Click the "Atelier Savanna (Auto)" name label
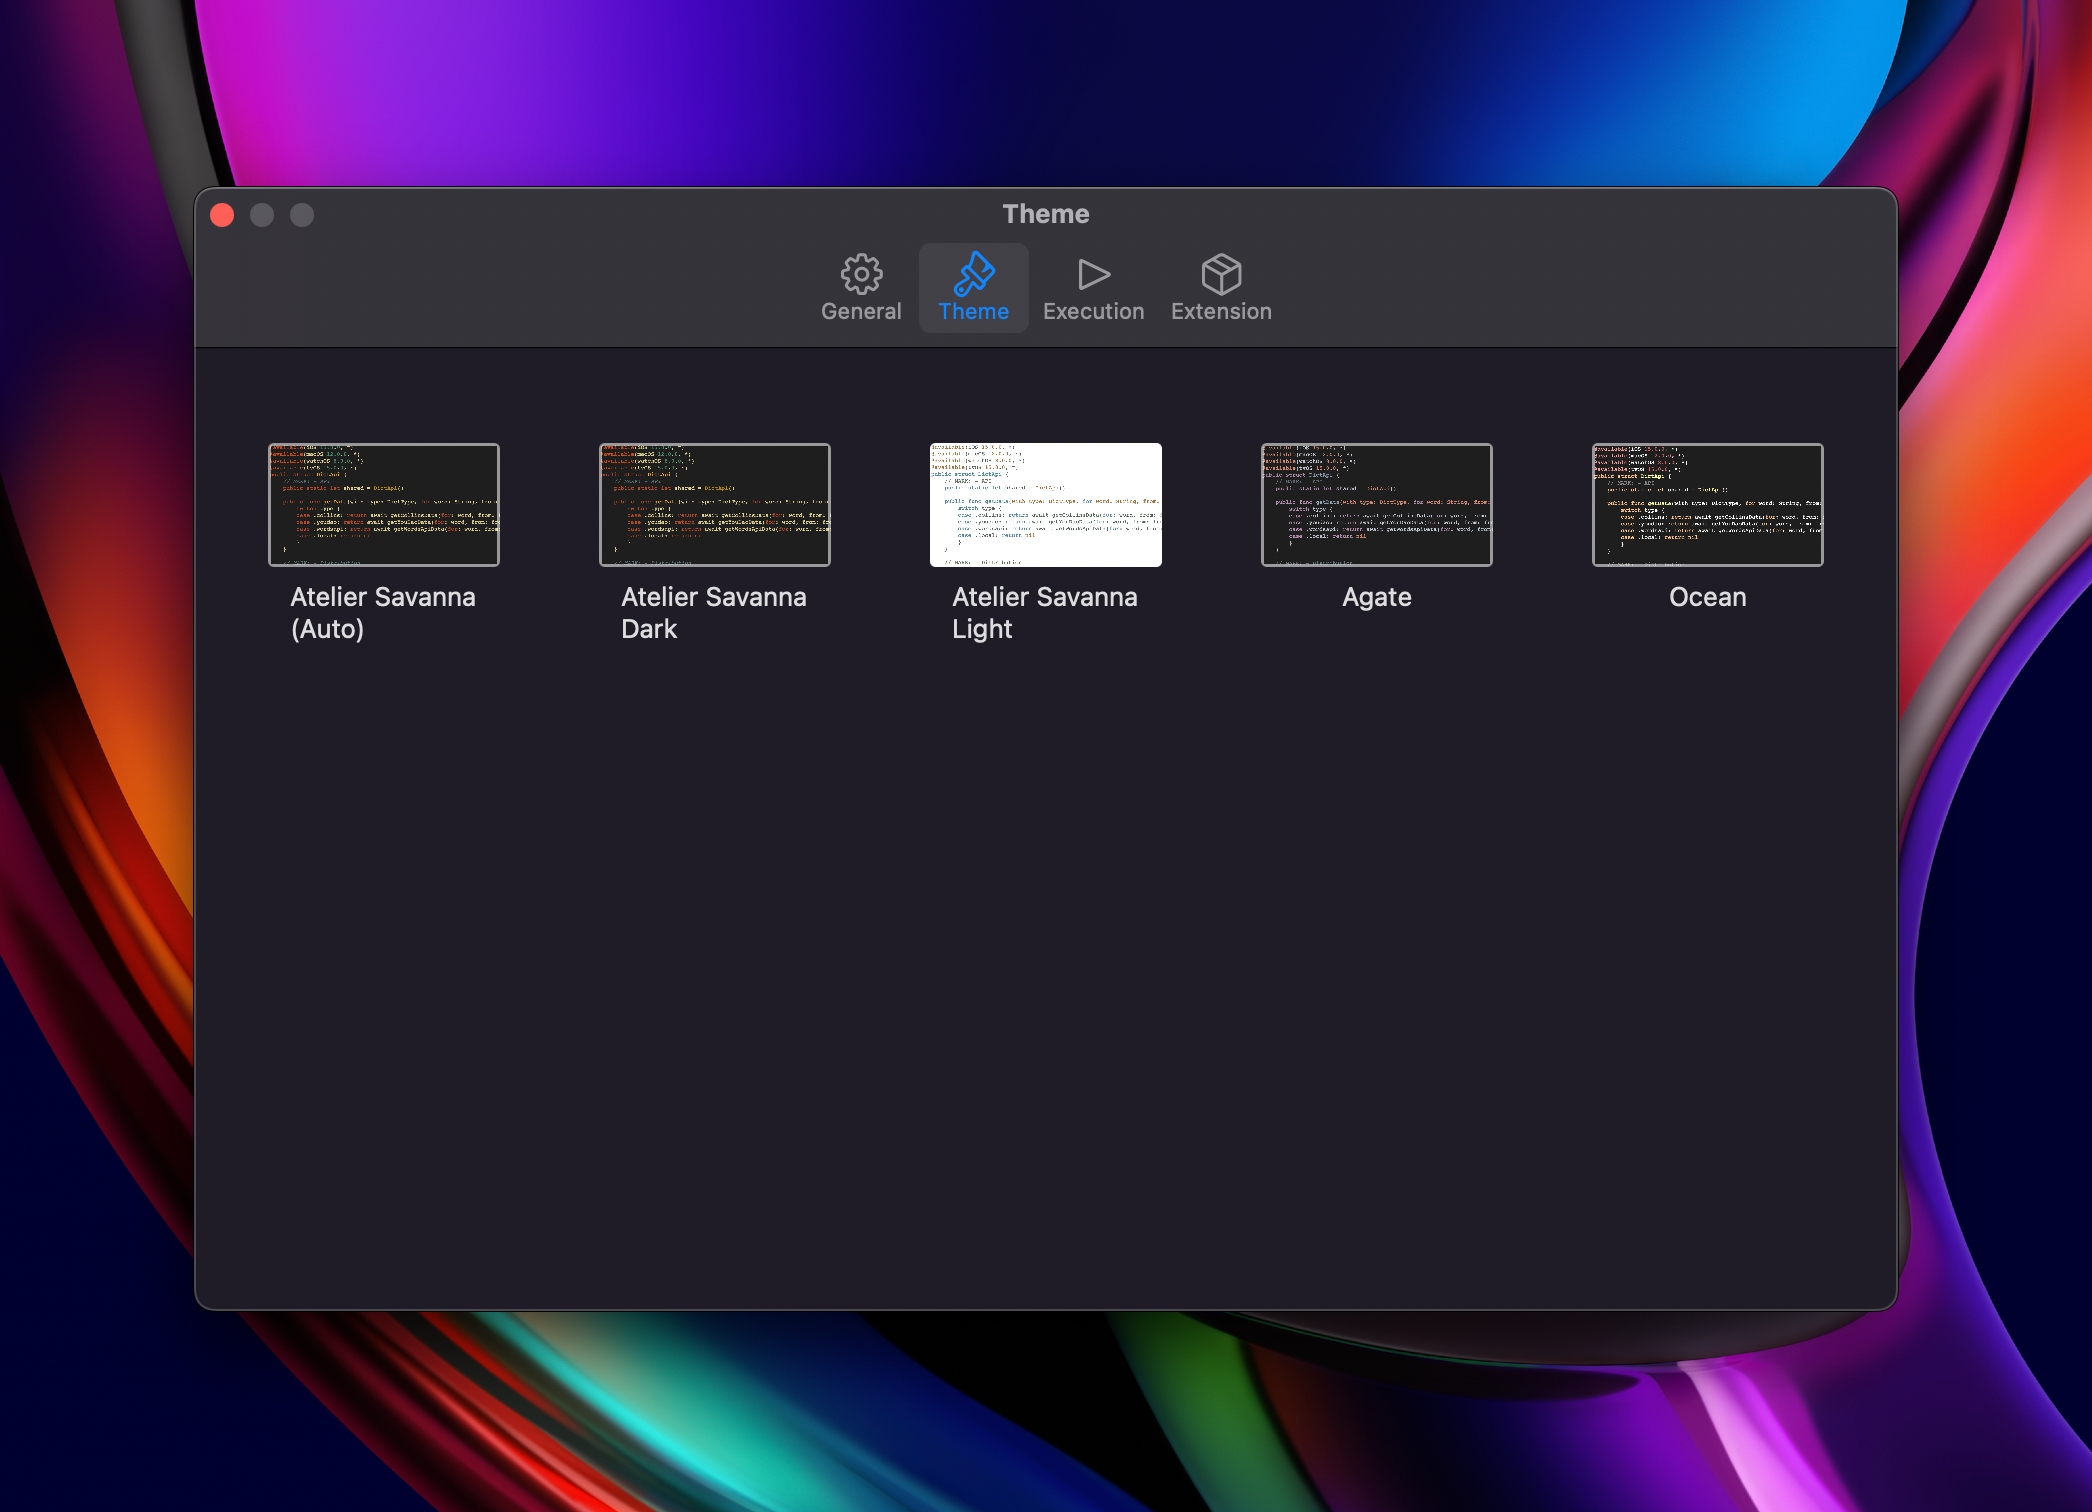 (x=383, y=613)
